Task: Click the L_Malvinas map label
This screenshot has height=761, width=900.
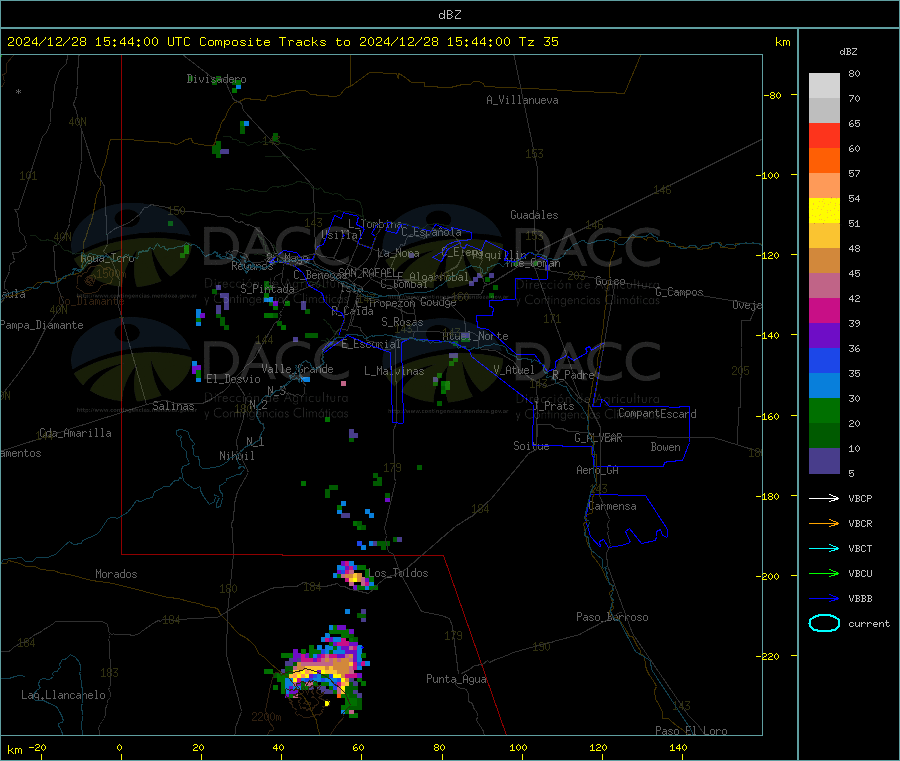Action: coord(394,371)
